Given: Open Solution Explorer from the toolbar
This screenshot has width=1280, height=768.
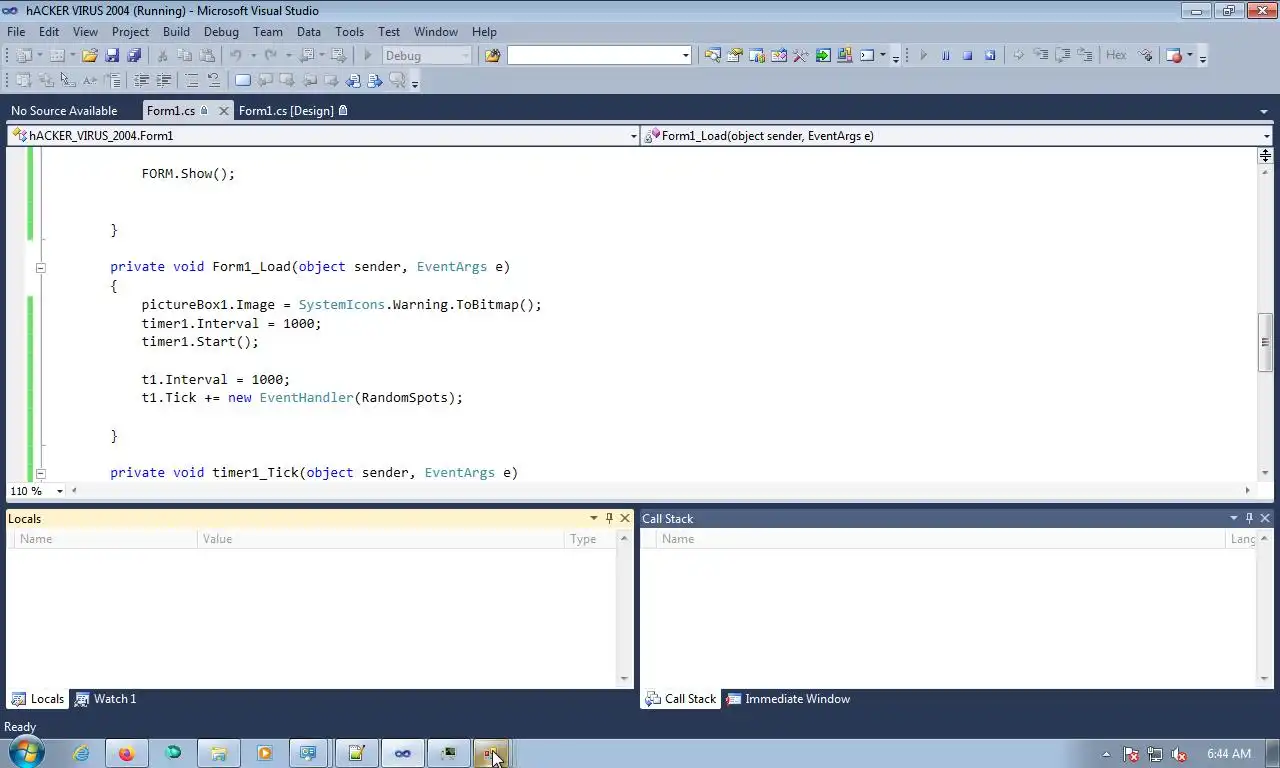Looking at the screenshot, I should point(712,56).
